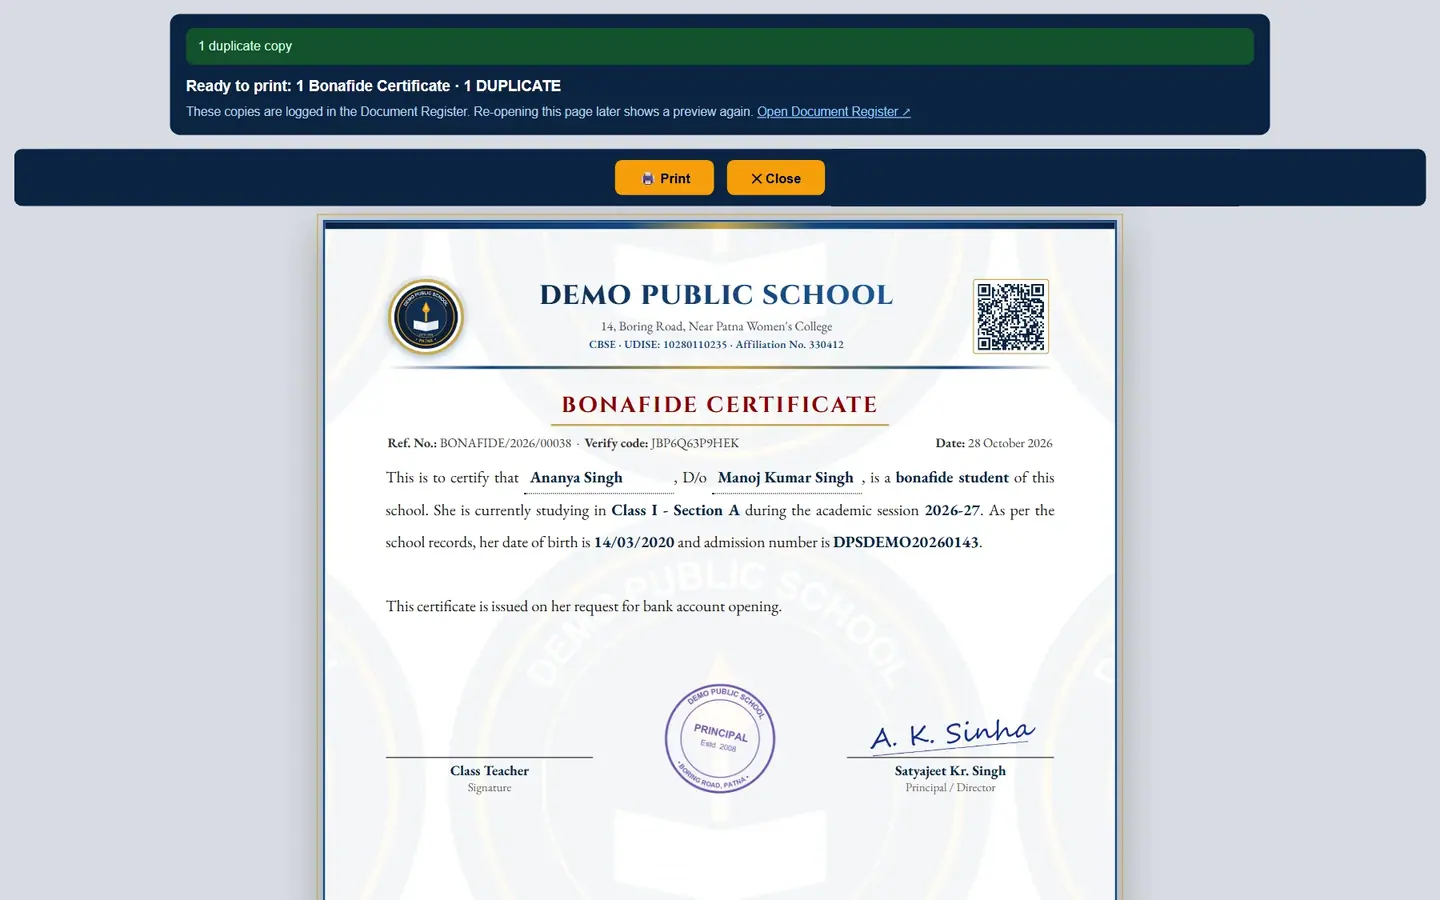Click the round Principal stamp seal
This screenshot has height=900, width=1440.
(720, 739)
